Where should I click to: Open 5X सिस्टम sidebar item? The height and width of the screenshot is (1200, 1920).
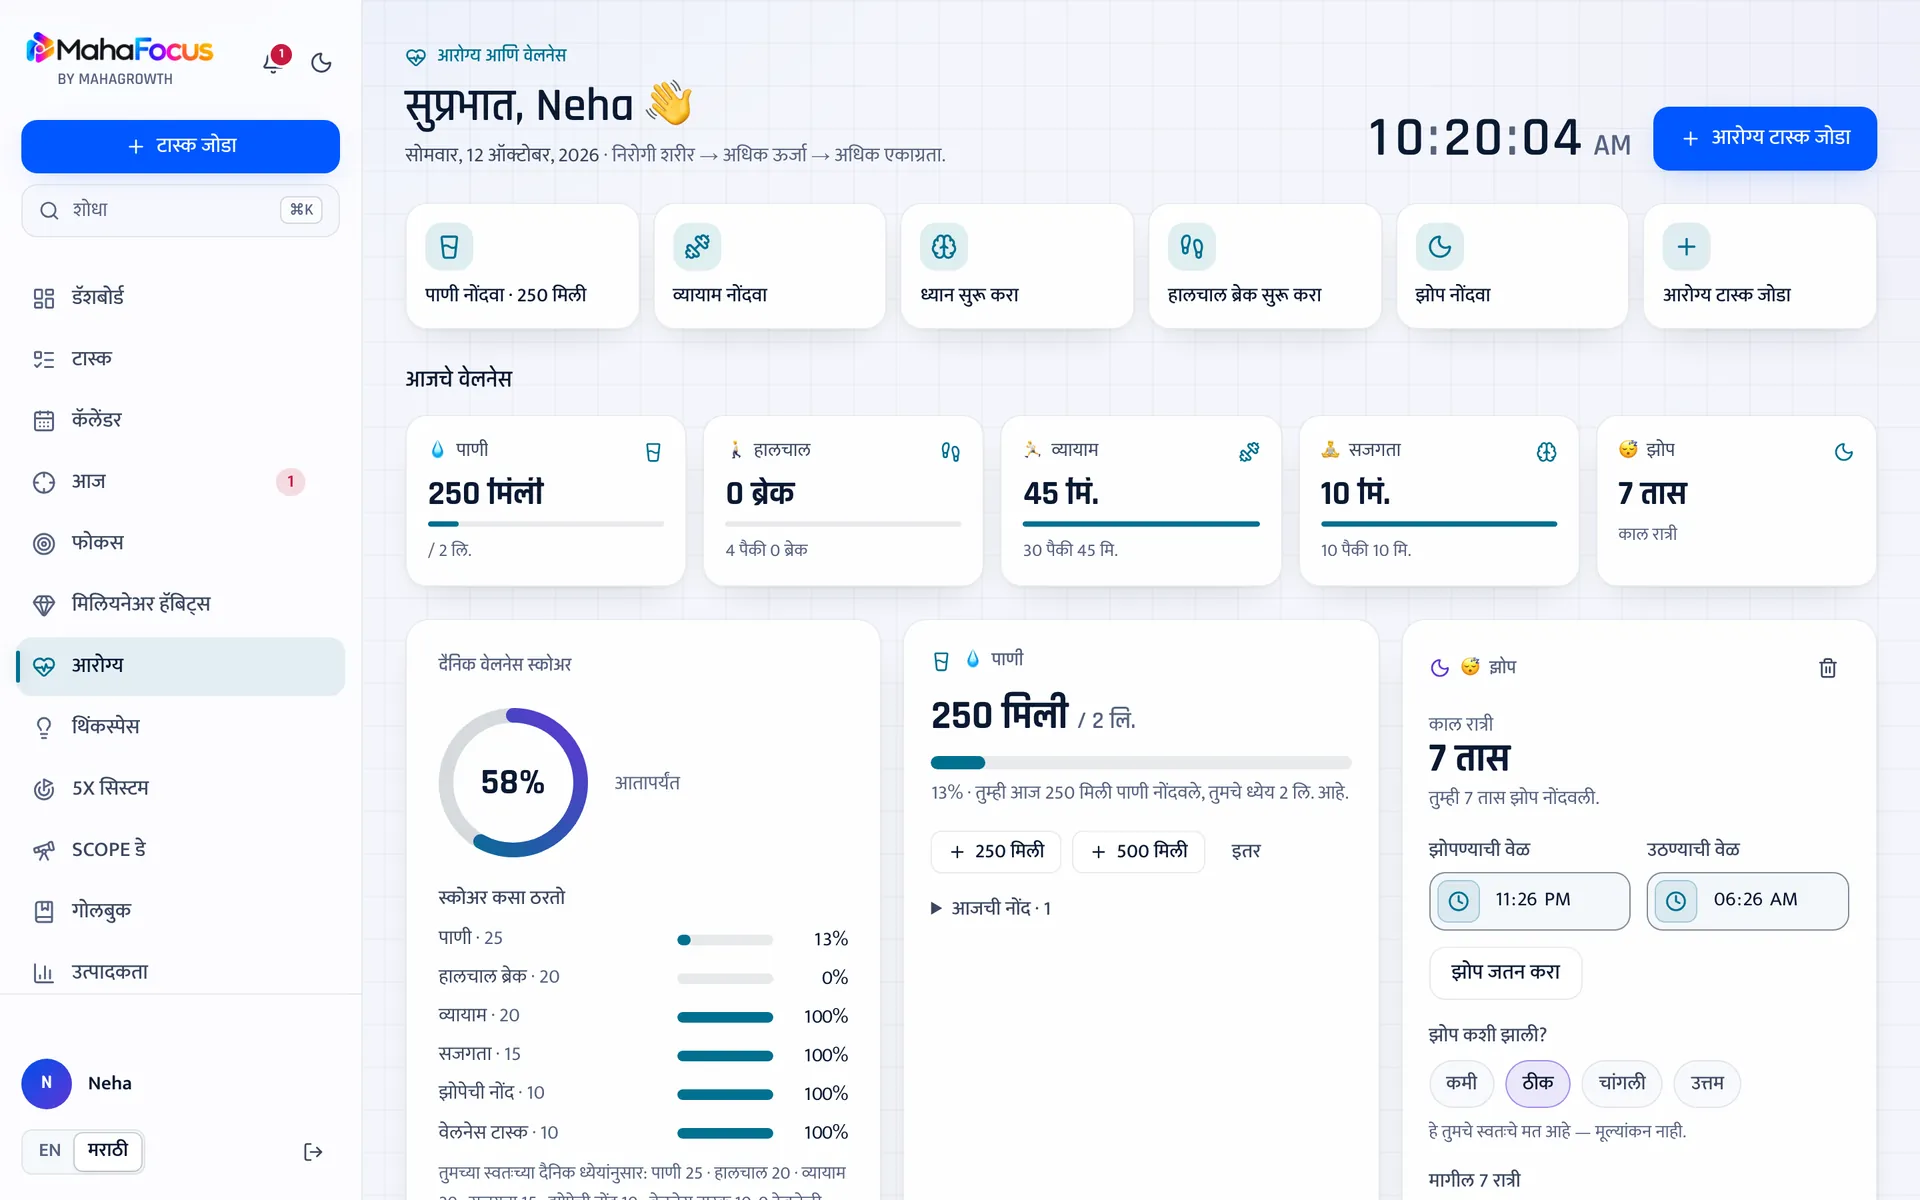180,788
